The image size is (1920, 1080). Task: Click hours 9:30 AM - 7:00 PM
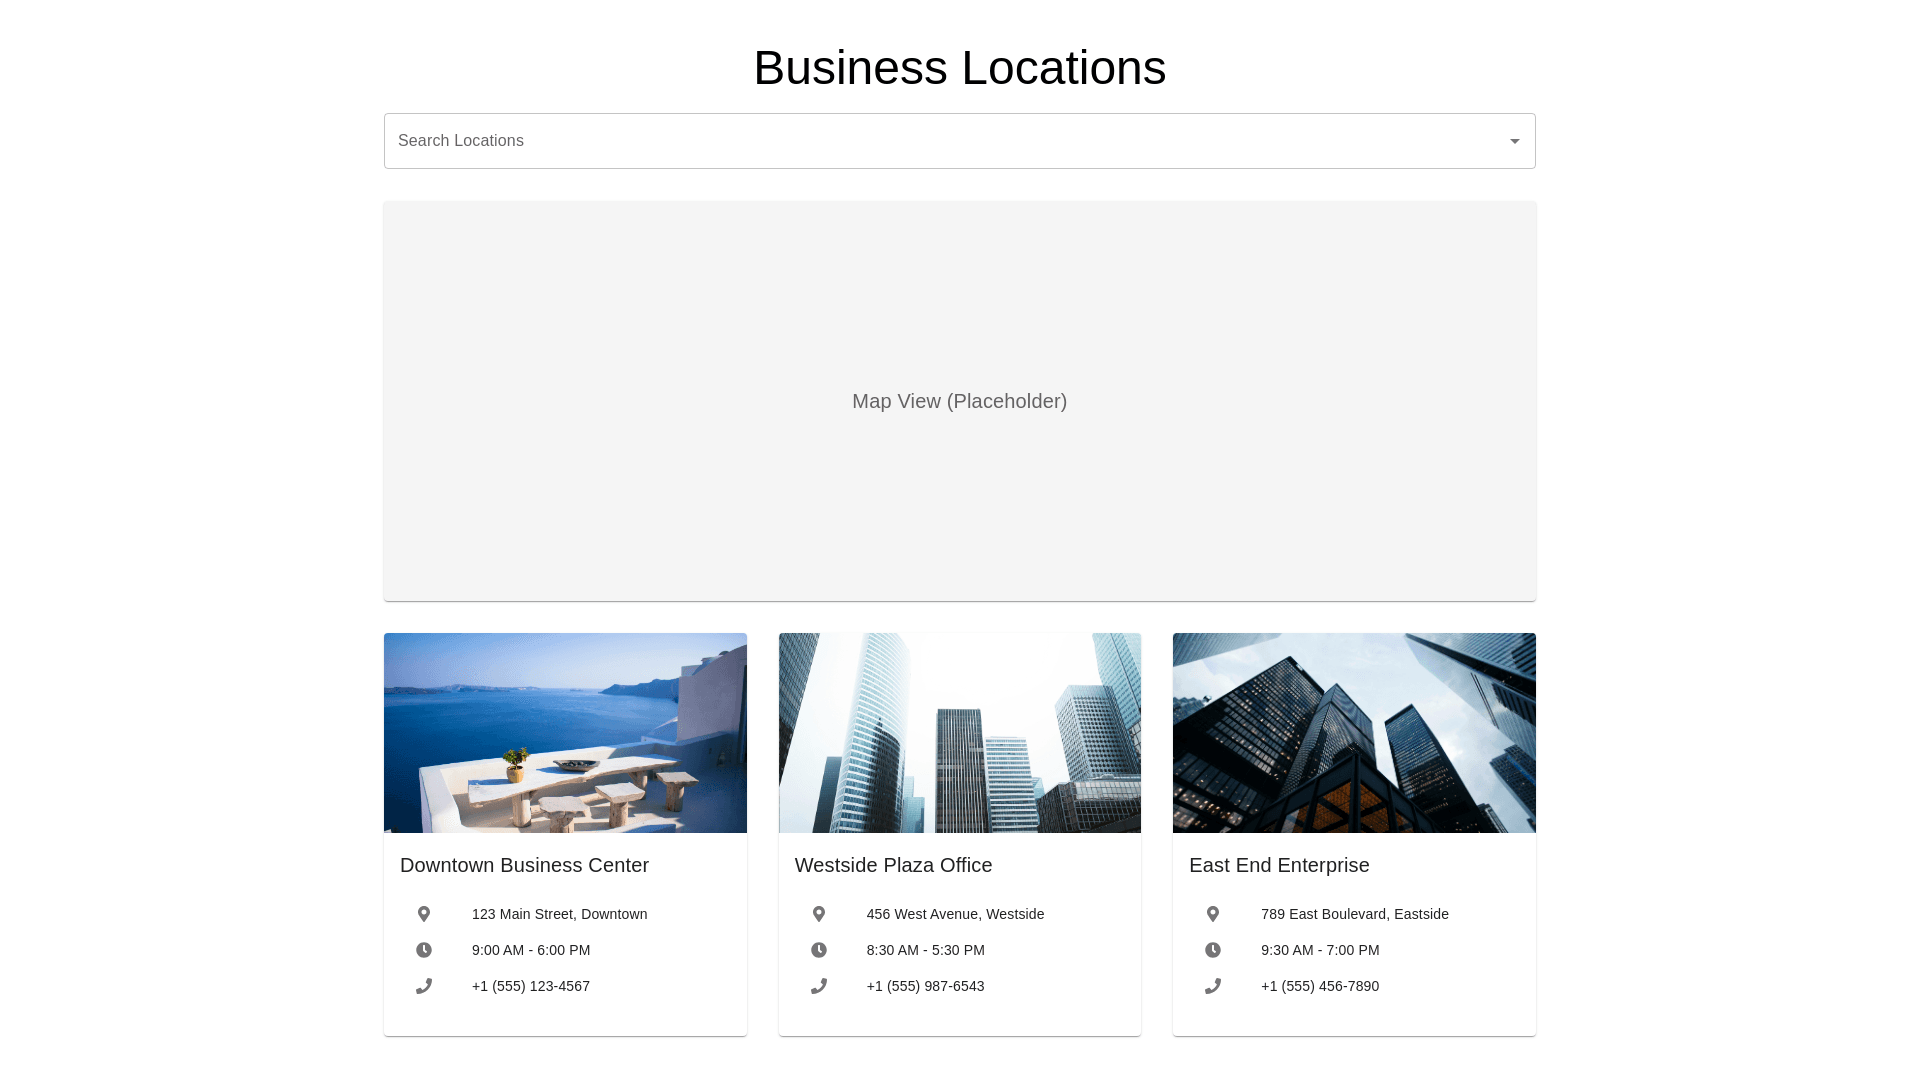coord(1320,950)
